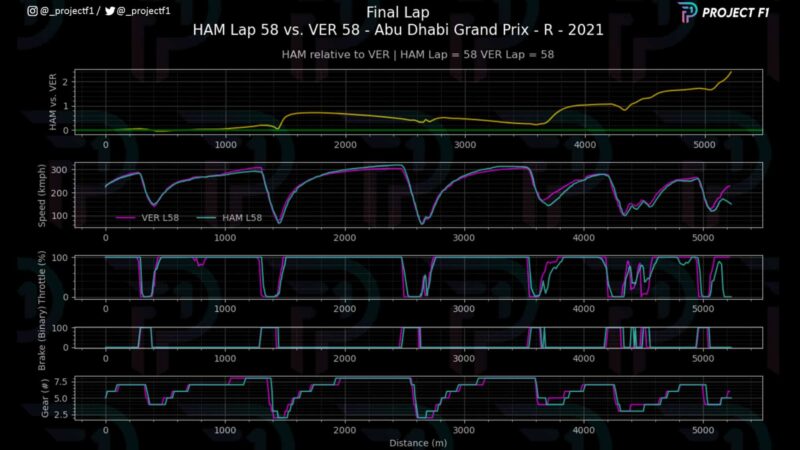This screenshot has height=450, width=800.
Task: Click the magenta VER legend line swatch
Action: [126, 218]
